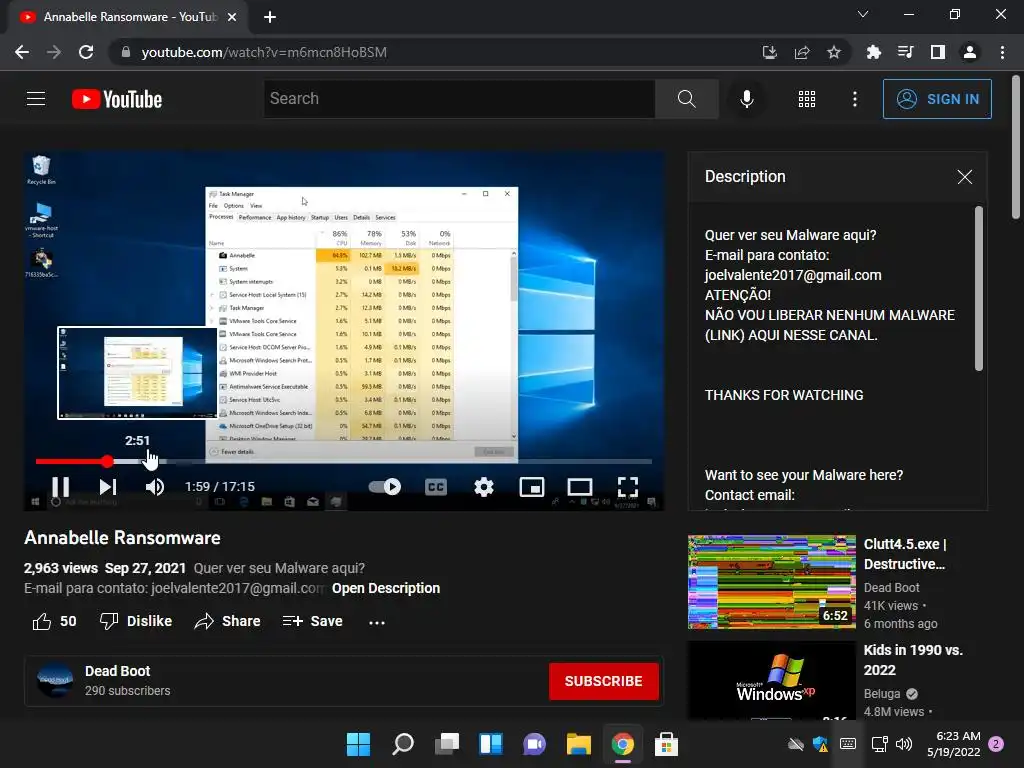This screenshot has height=768, width=1024.
Task: Open player settings gear
Action: pos(483,487)
